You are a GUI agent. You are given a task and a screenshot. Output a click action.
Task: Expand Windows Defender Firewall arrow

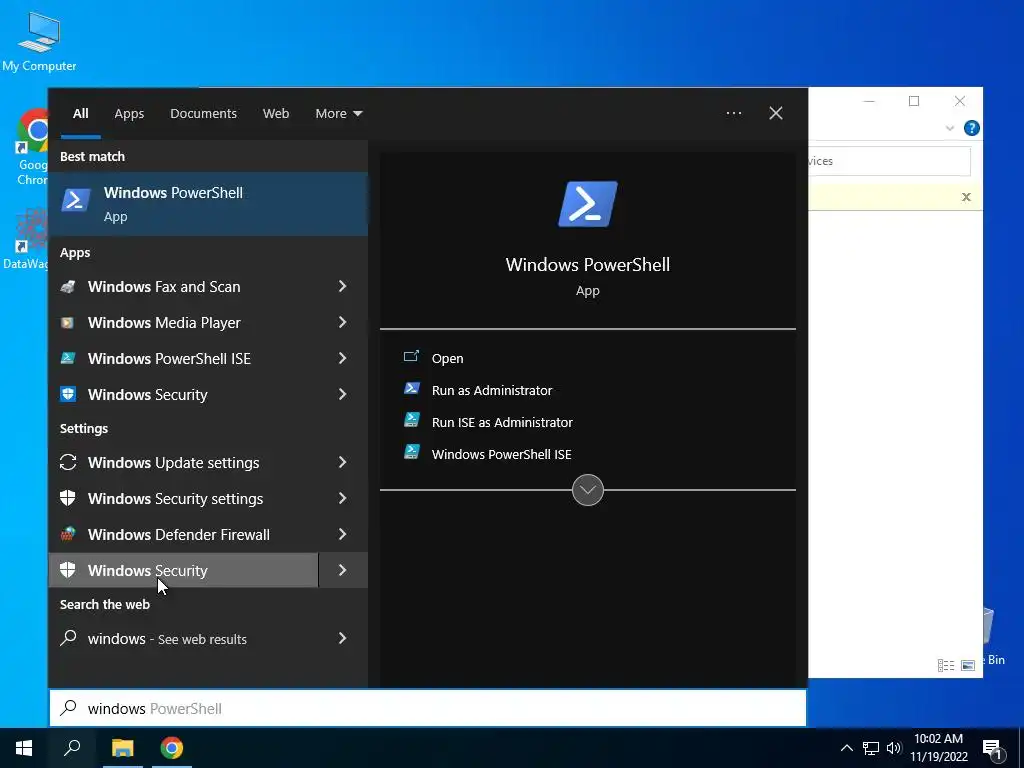[343, 534]
